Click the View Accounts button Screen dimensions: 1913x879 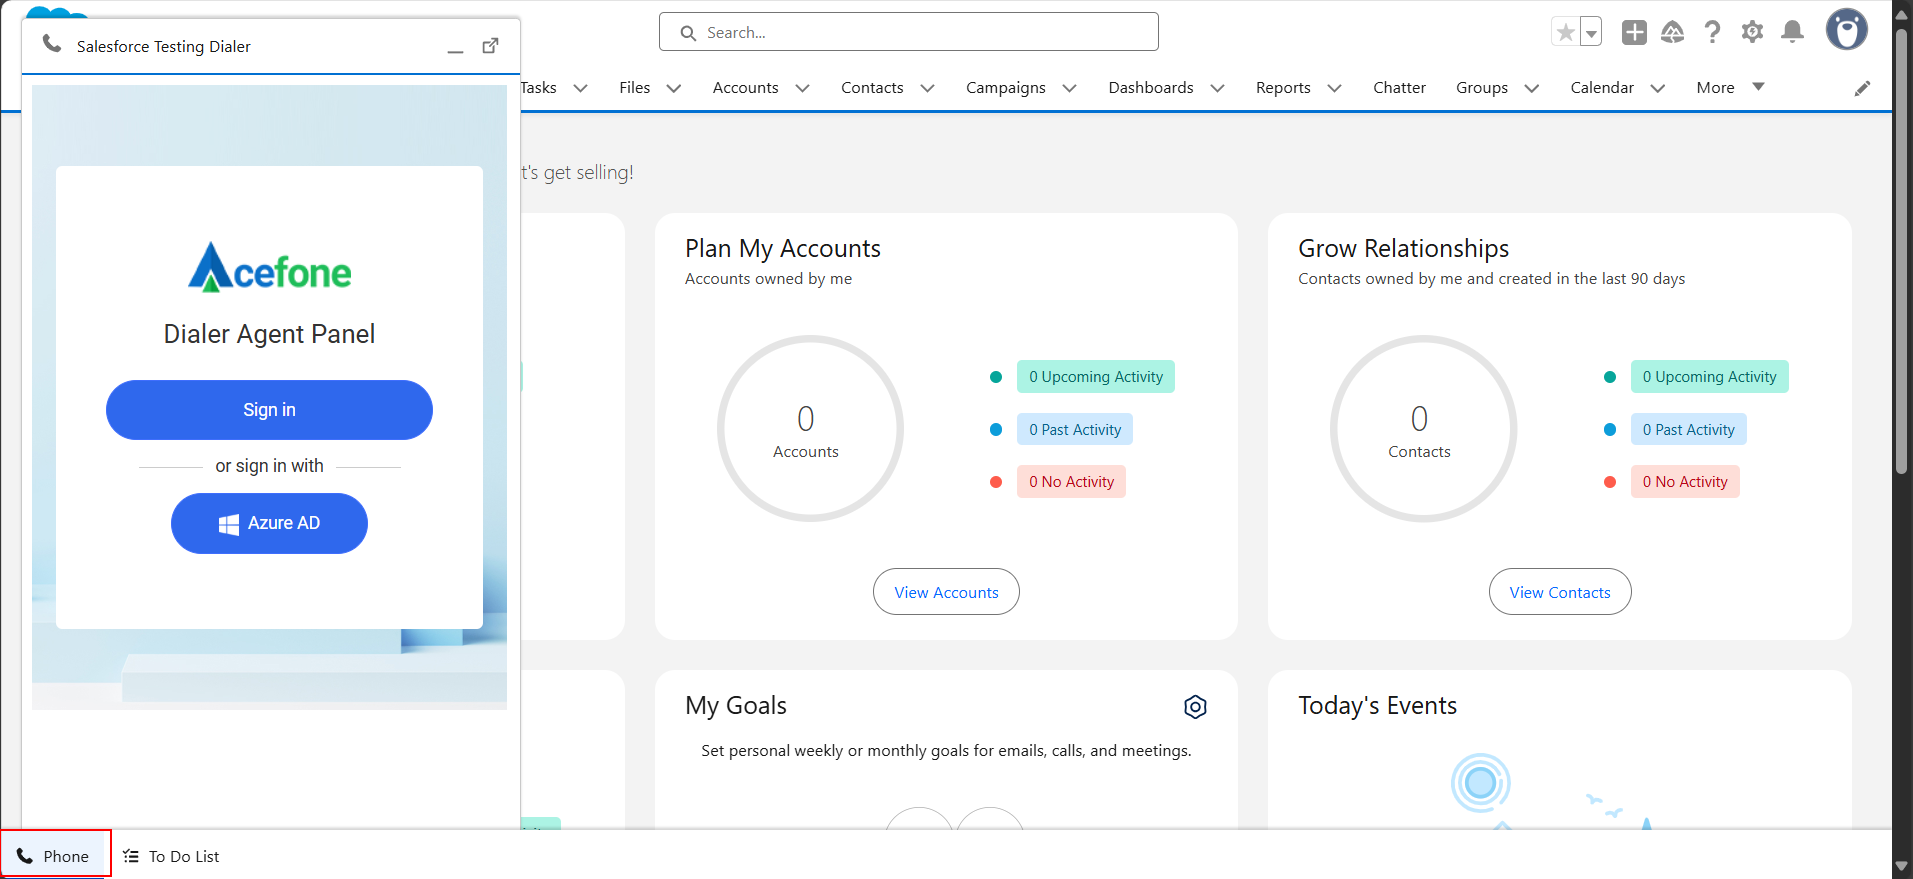tap(946, 592)
